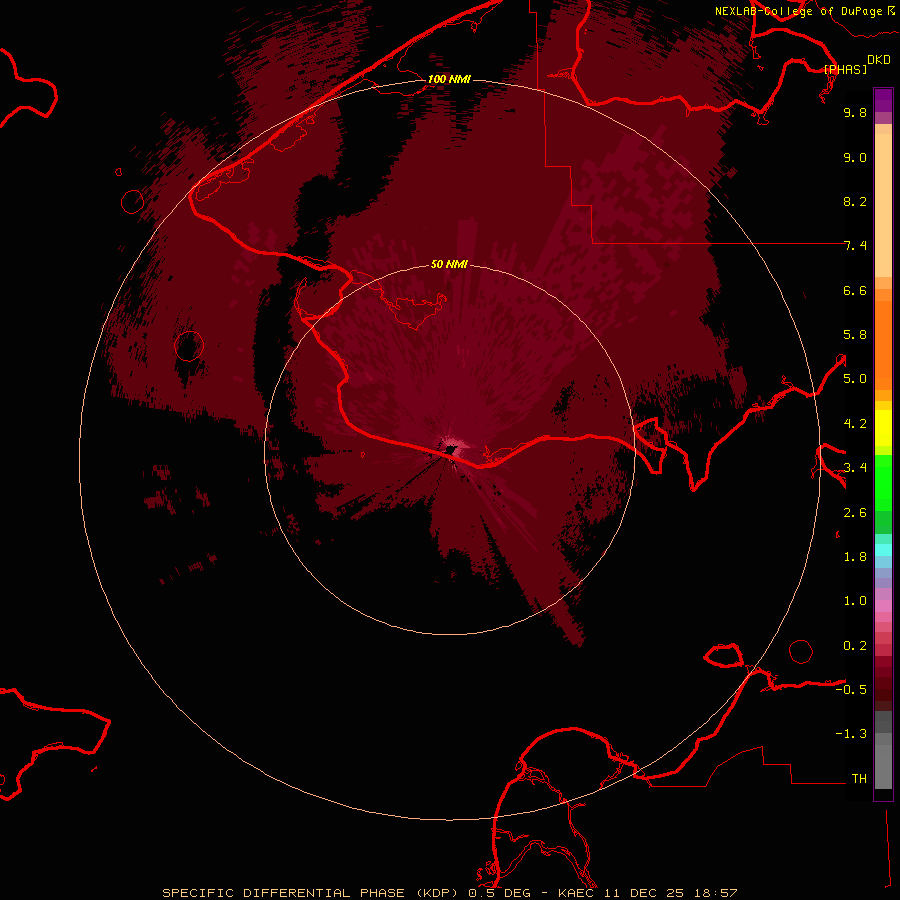Click the 0.2 value on the color scale

[855, 646]
